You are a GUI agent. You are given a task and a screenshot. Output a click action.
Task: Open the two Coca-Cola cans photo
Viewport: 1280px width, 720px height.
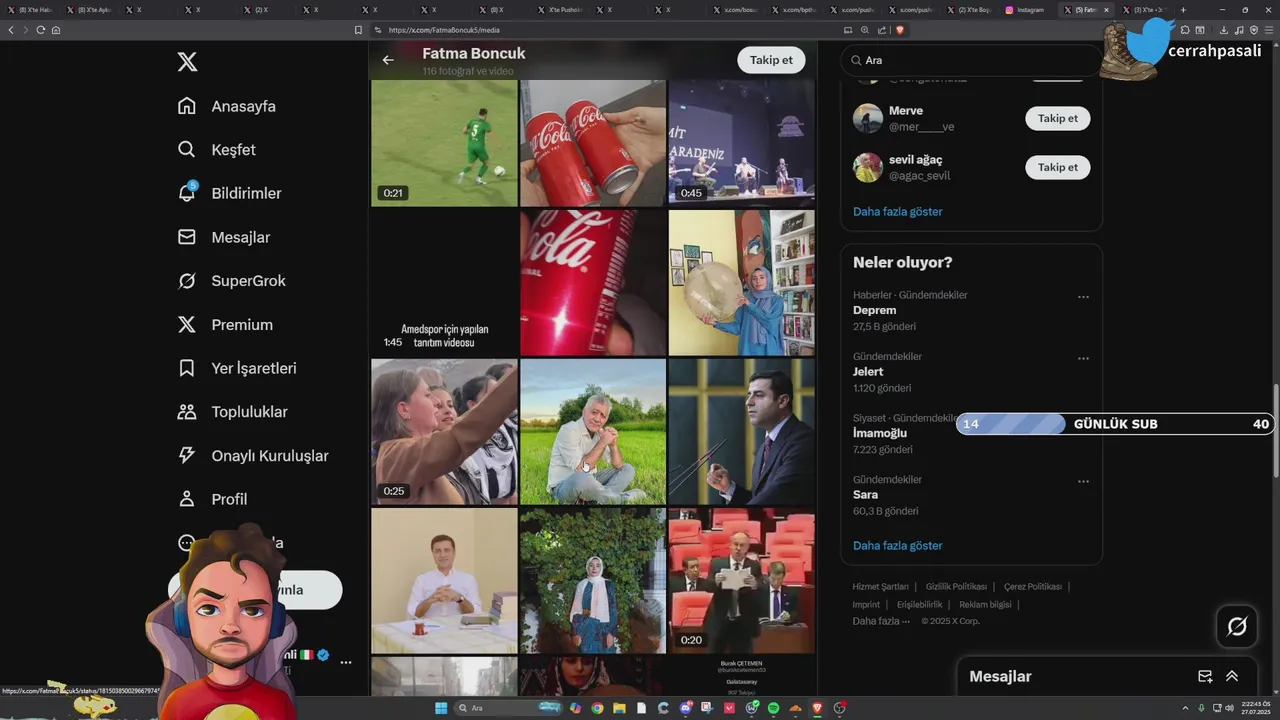[x=593, y=143]
